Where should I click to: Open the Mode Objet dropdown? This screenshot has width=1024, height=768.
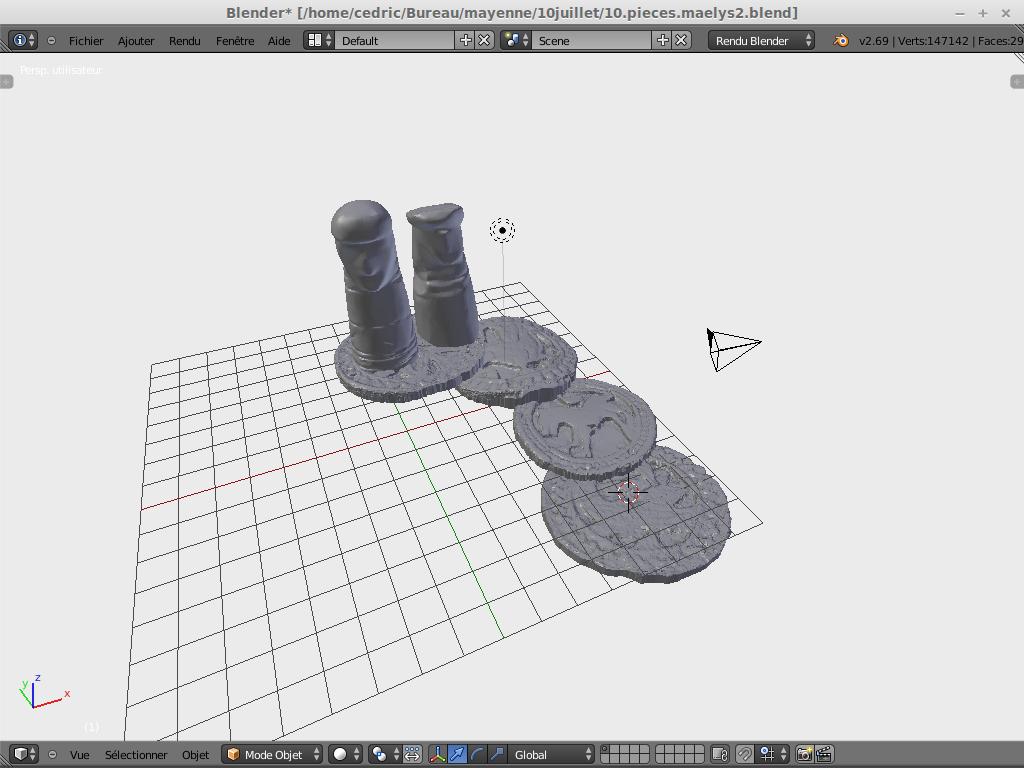273,754
